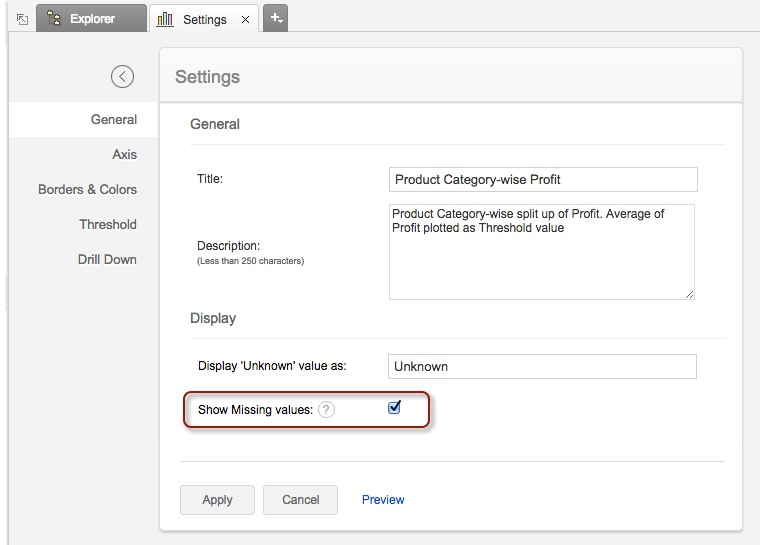Open the Drill Down settings section
Image resolution: width=760 pixels, height=545 pixels.
(107, 259)
